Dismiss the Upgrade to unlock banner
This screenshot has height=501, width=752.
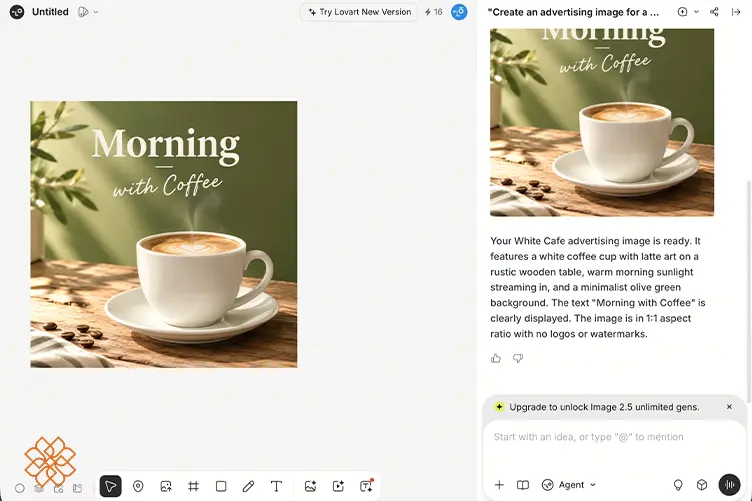[729, 407]
